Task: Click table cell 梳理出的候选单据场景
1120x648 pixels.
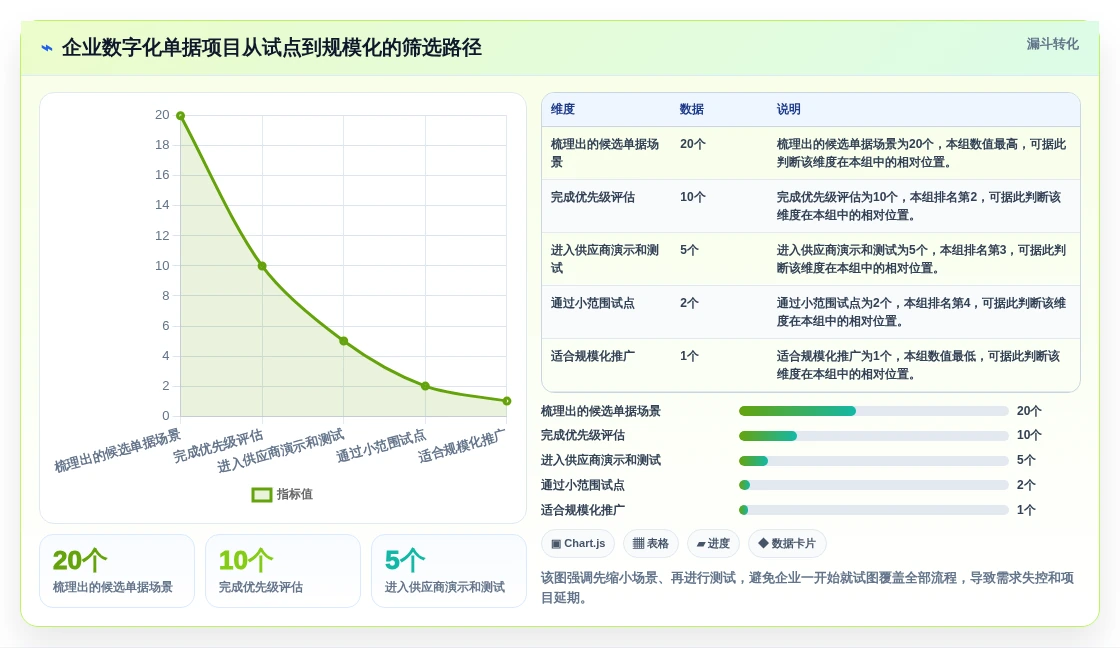Action: tap(605, 153)
